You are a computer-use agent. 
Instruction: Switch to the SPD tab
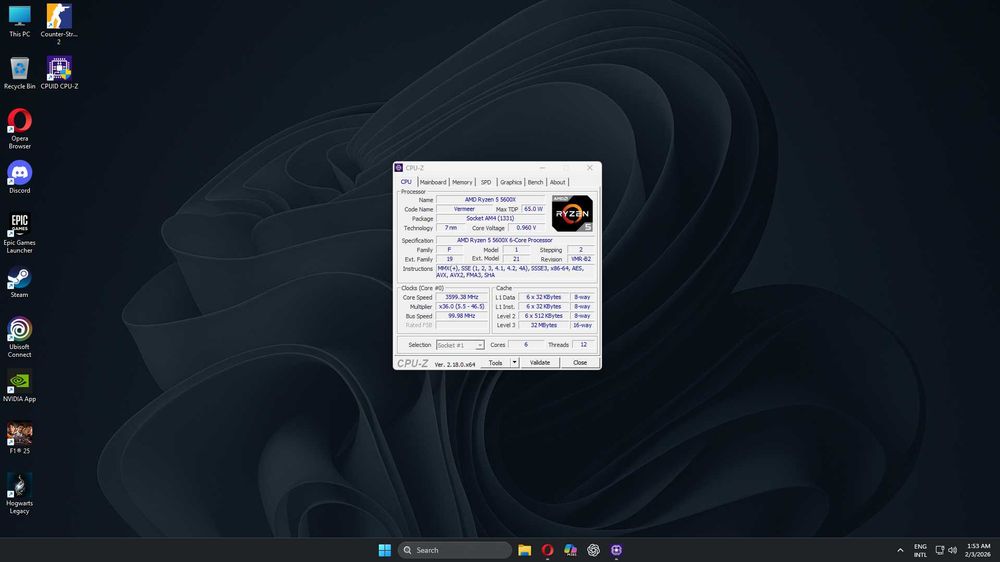pos(486,182)
